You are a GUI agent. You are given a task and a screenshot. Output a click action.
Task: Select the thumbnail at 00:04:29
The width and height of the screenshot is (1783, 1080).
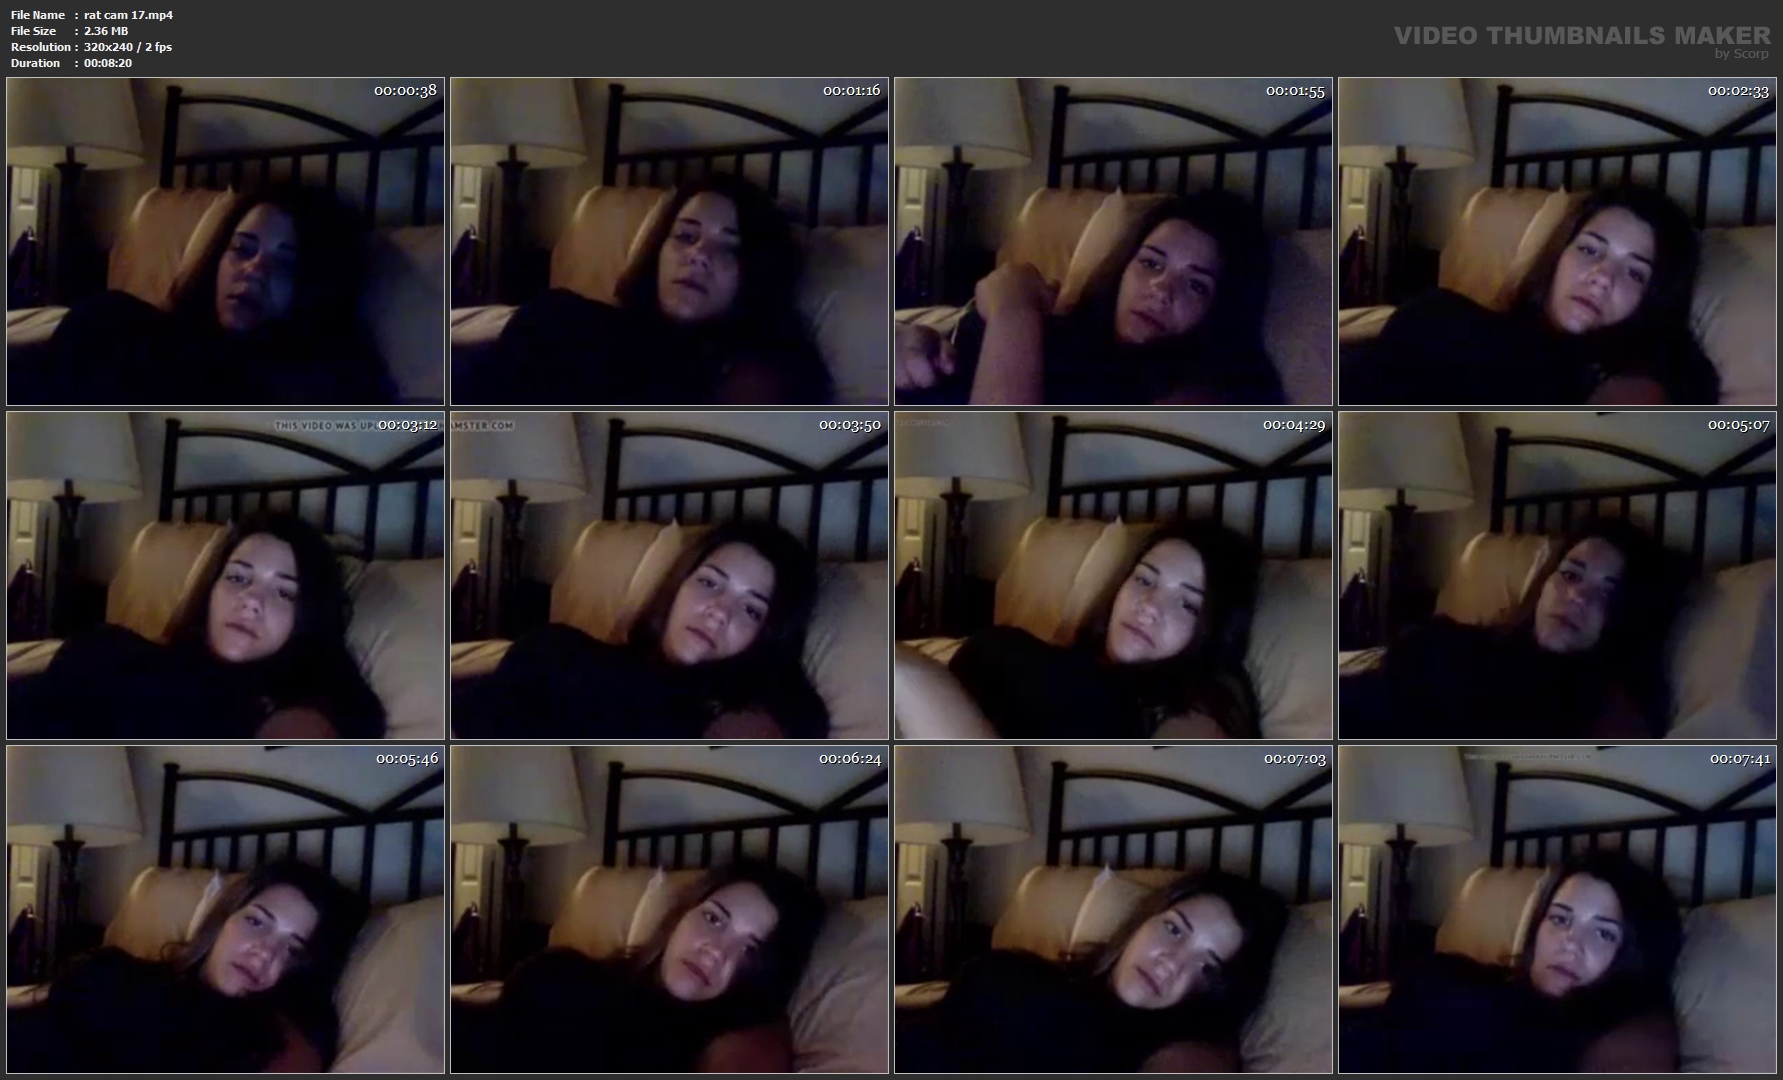(x=1113, y=575)
